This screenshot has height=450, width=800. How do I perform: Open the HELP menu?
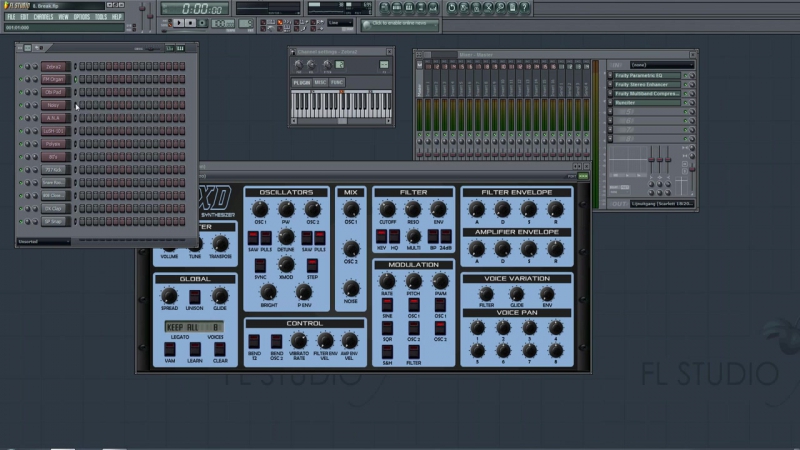pos(117,17)
